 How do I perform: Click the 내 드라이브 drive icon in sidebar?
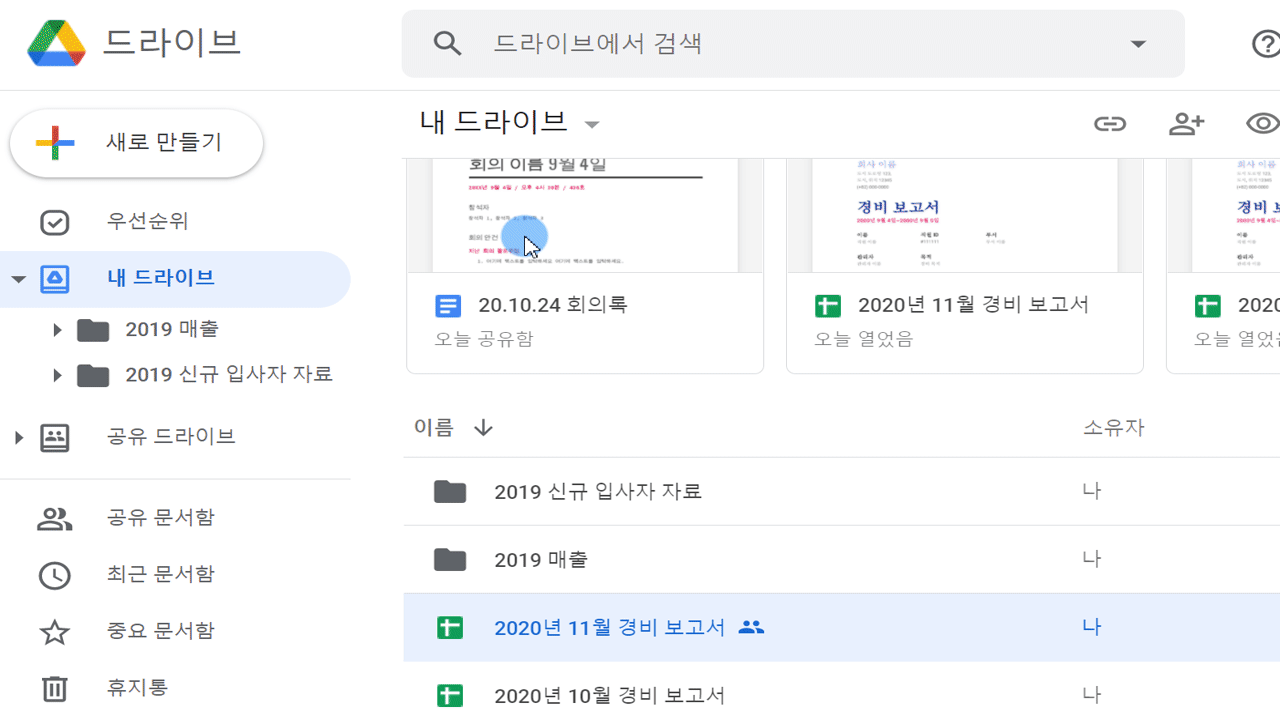pyautogui.click(x=54, y=279)
